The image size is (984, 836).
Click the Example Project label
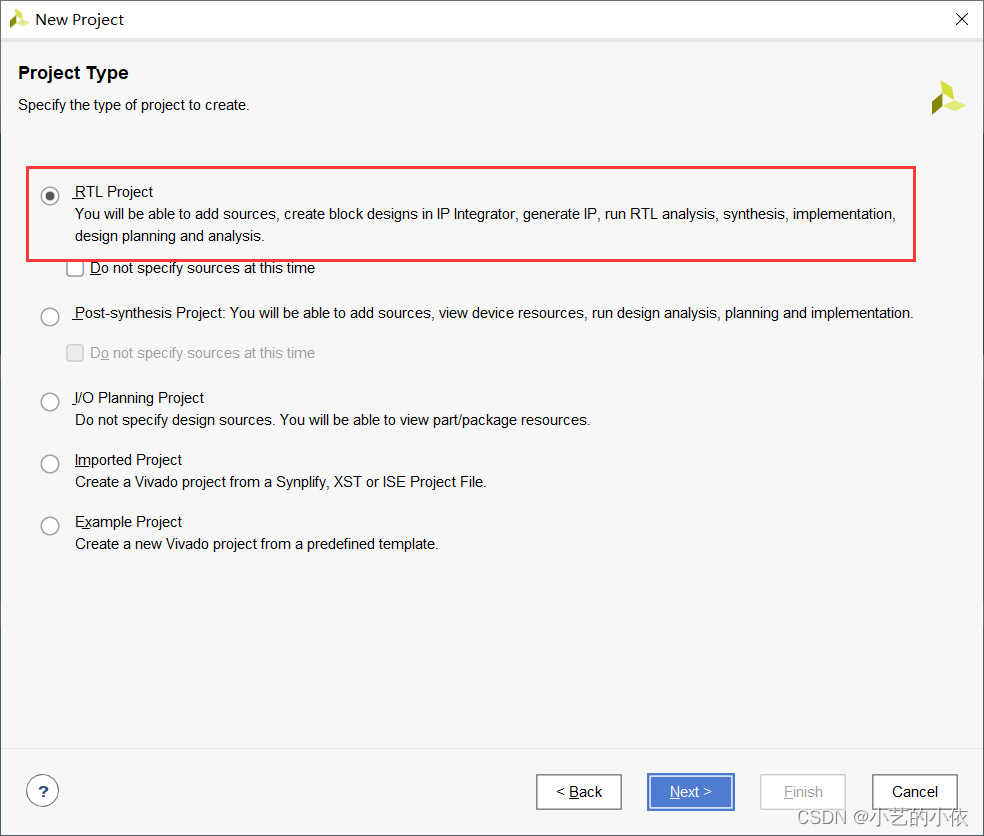click(128, 522)
